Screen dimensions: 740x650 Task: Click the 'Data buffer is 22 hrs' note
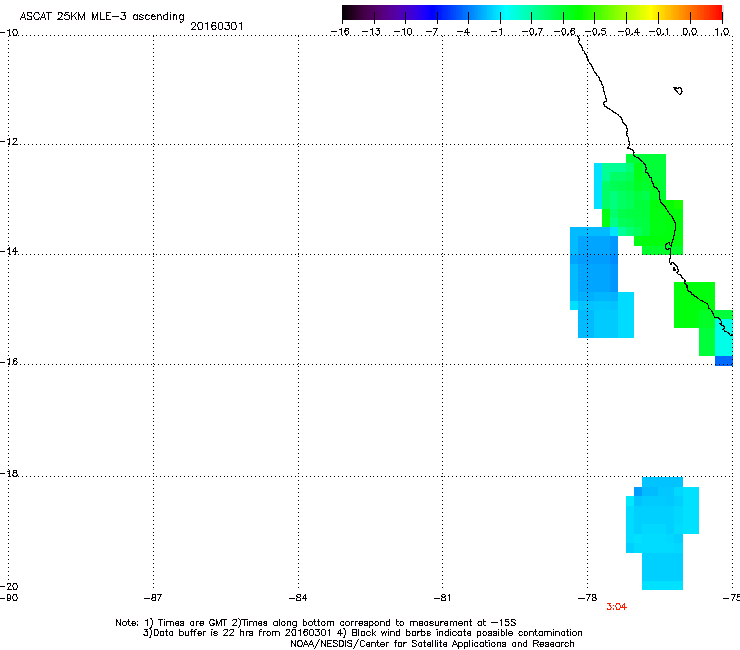362,633
